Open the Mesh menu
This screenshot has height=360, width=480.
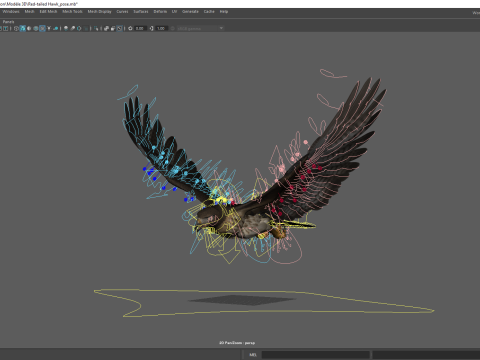click(x=29, y=12)
